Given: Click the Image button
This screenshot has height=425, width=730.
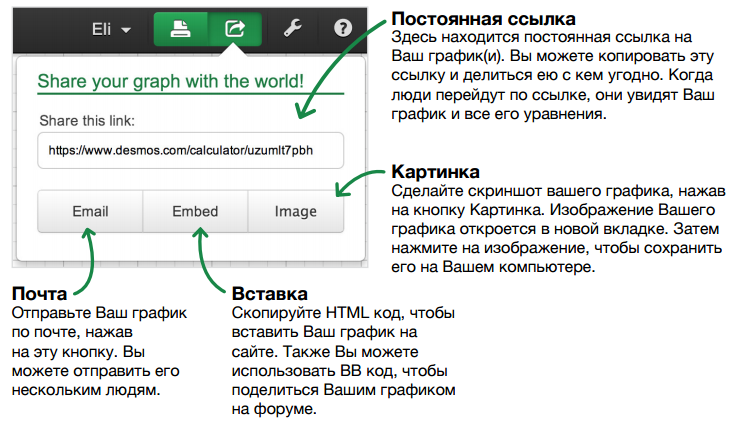Looking at the screenshot, I should pos(296,211).
